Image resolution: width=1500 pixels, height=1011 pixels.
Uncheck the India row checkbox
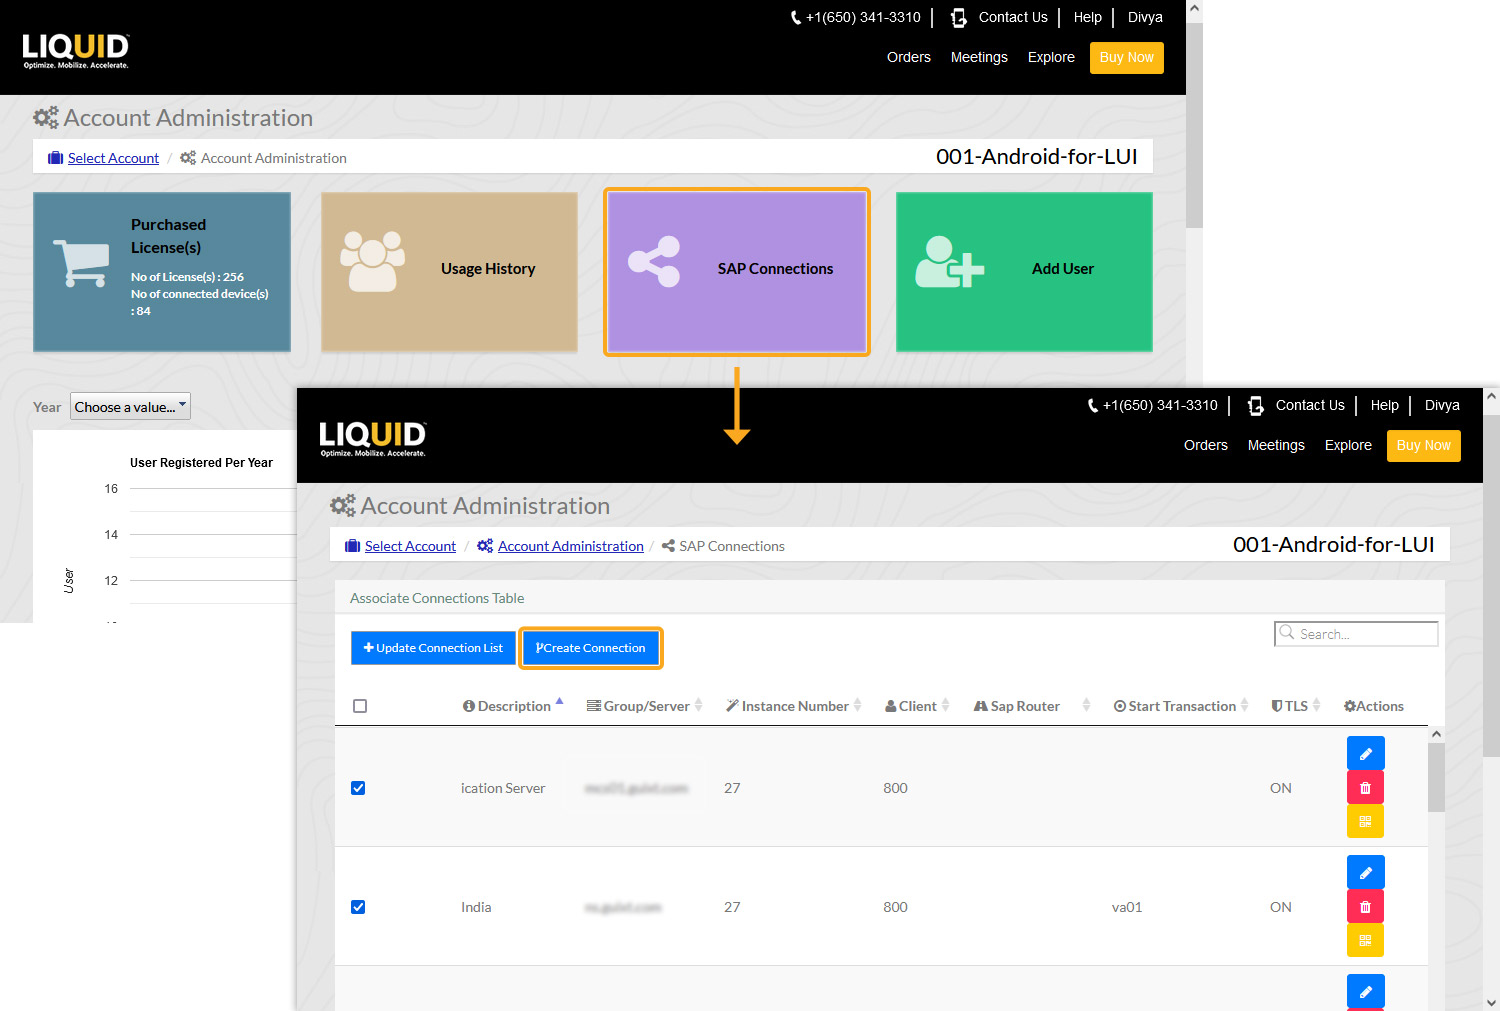pos(358,907)
